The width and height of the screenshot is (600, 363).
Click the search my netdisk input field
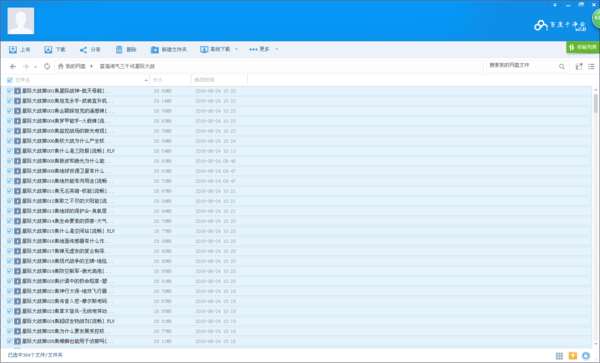click(x=522, y=66)
